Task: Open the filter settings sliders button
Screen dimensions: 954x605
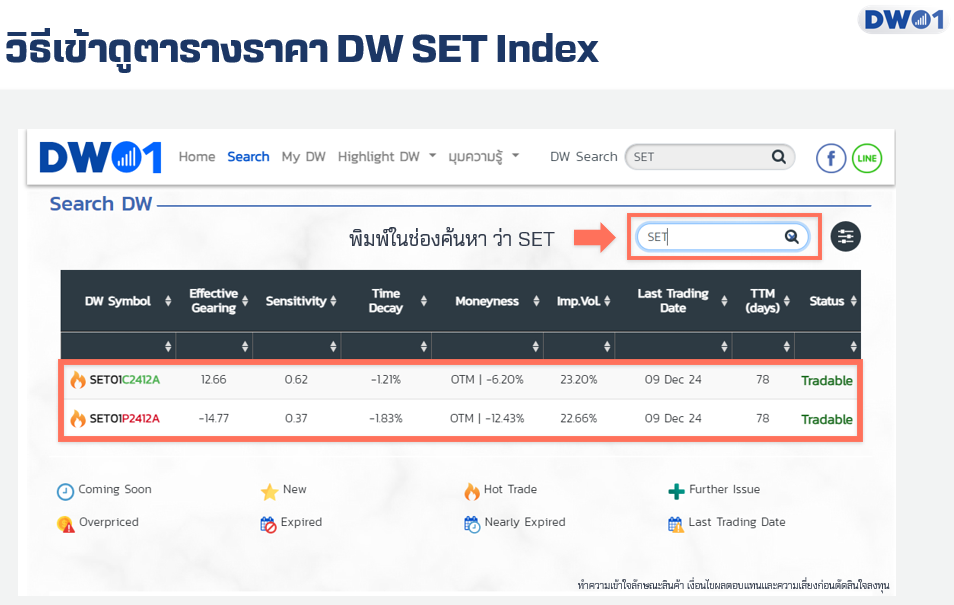Action: [x=846, y=236]
